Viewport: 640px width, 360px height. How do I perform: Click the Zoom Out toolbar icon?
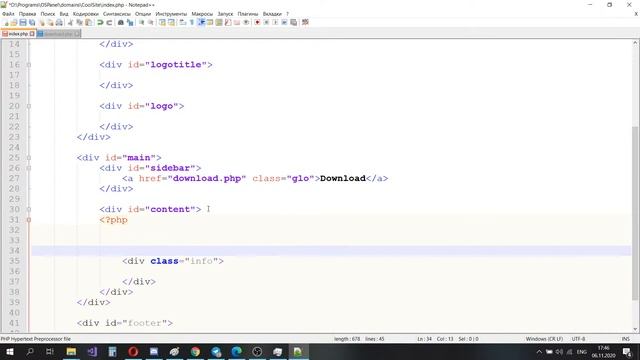pos(151,22)
